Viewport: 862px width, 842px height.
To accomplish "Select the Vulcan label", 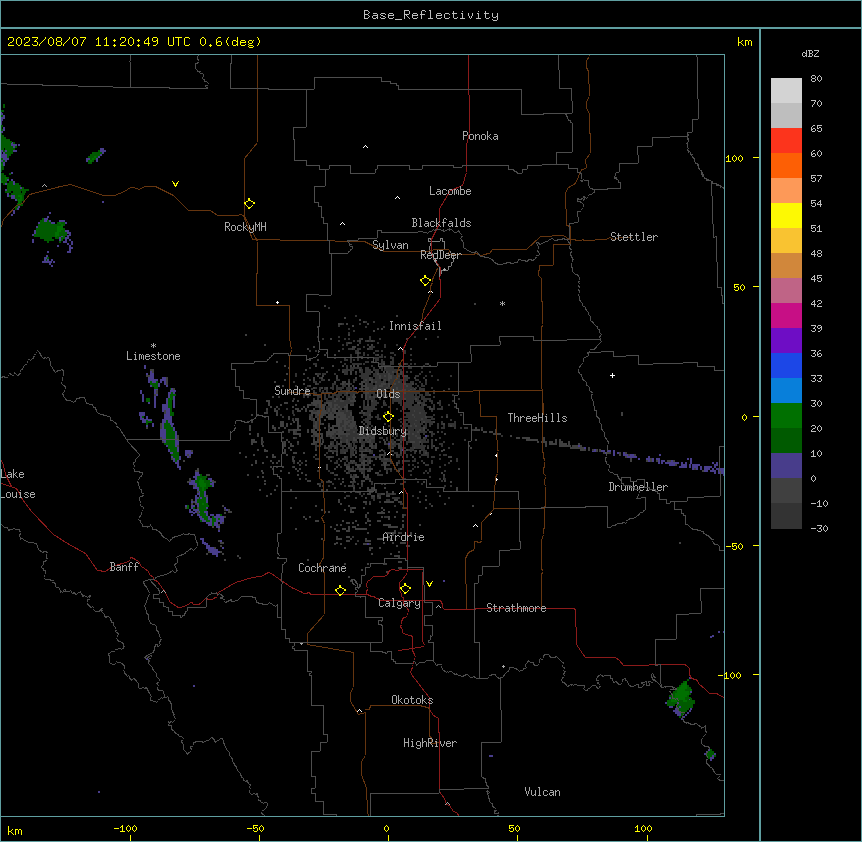I will click(x=543, y=792).
